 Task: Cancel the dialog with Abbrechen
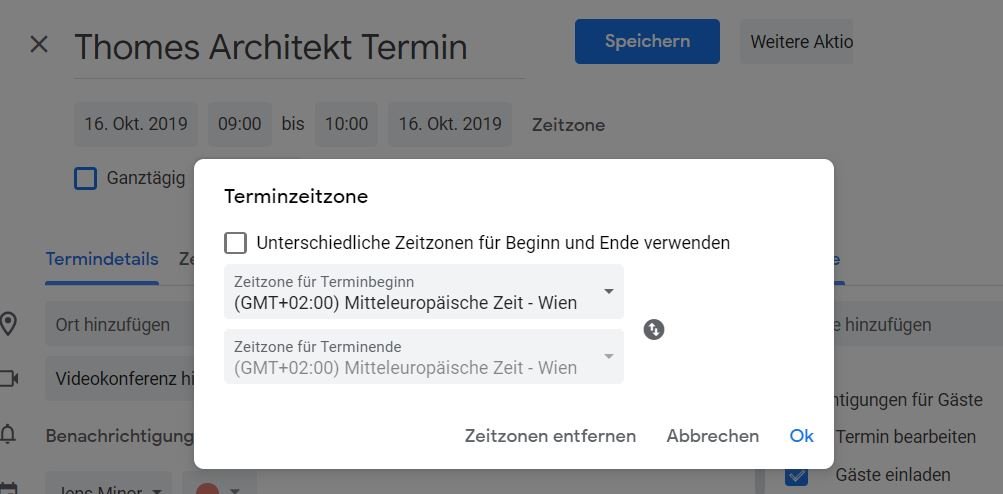(x=712, y=436)
